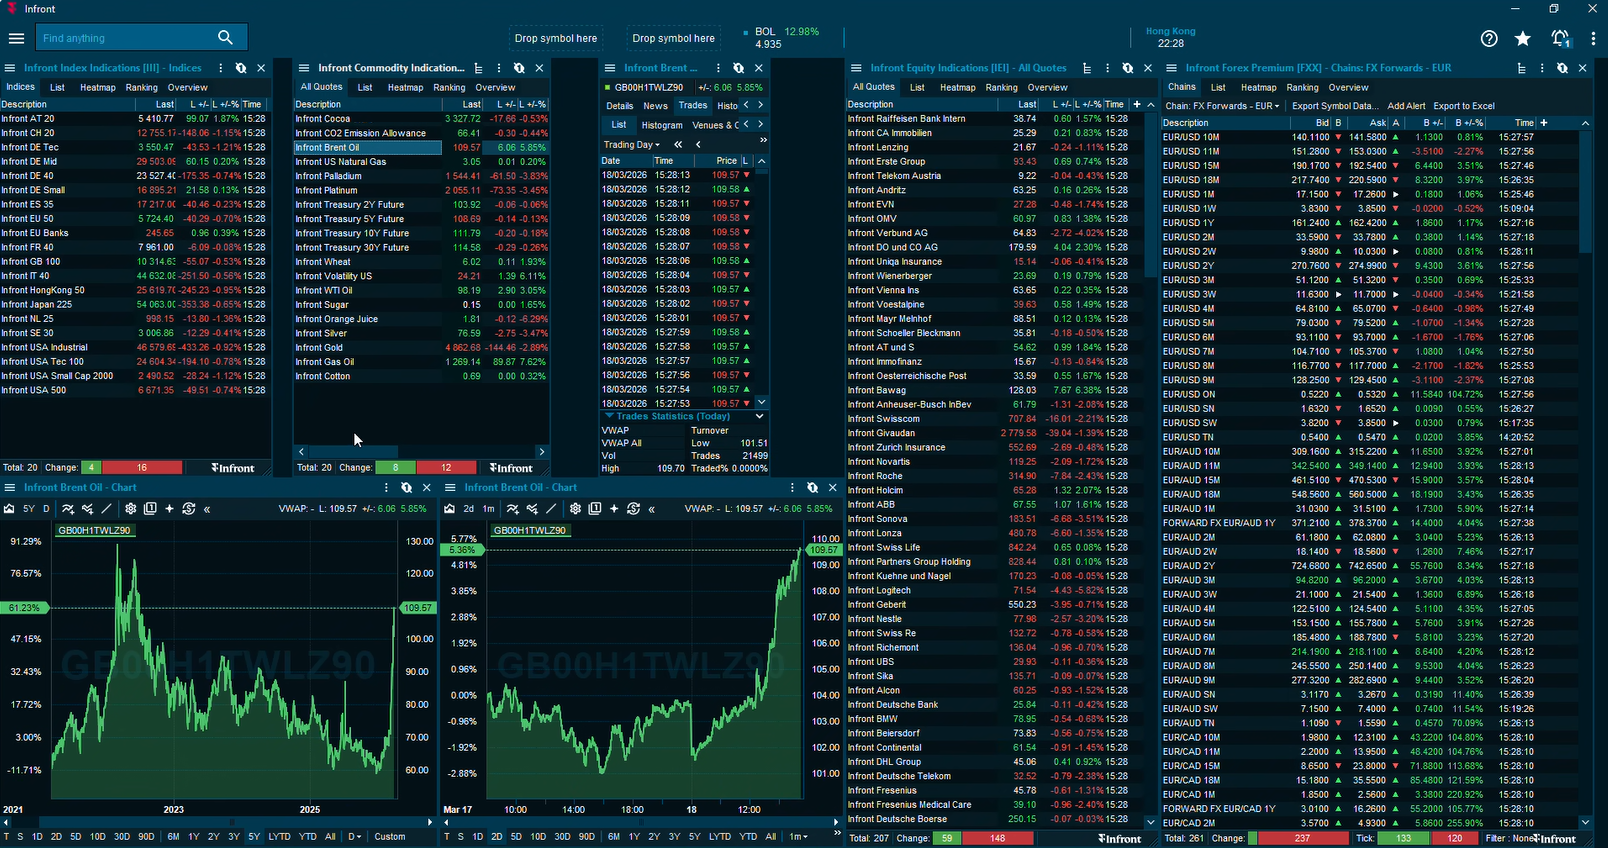Collapse left Brent chart toolbar with double chevron
This screenshot has height=848, width=1608.
pyautogui.click(x=207, y=509)
